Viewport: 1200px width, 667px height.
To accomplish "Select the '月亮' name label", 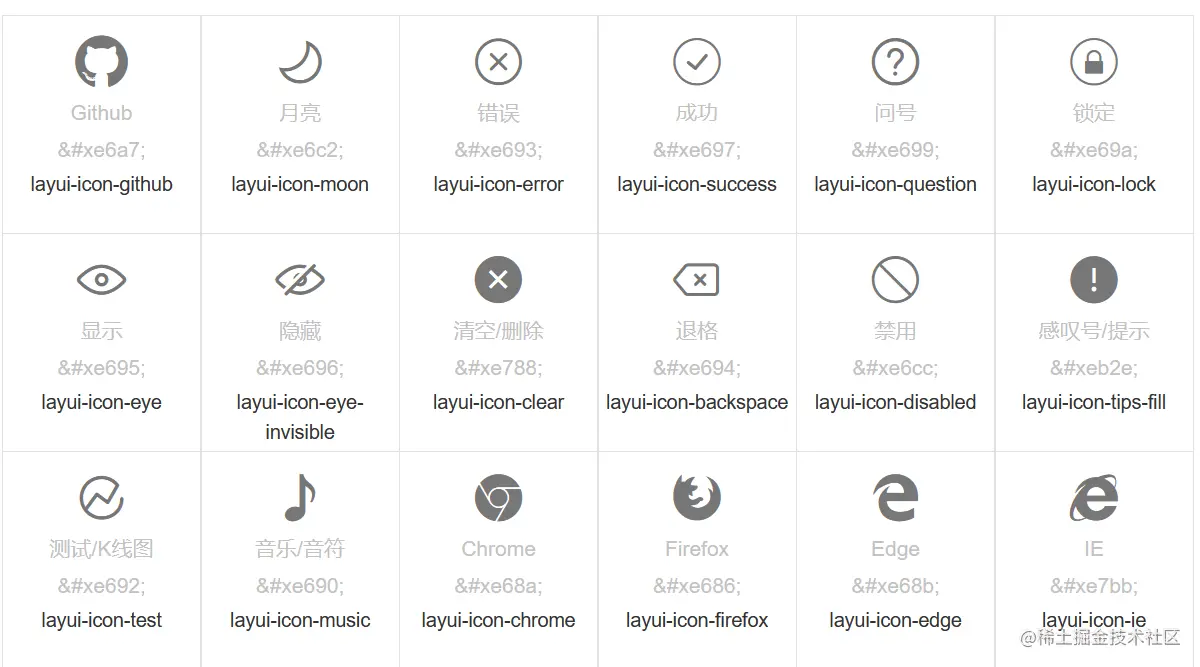I will coord(300,113).
